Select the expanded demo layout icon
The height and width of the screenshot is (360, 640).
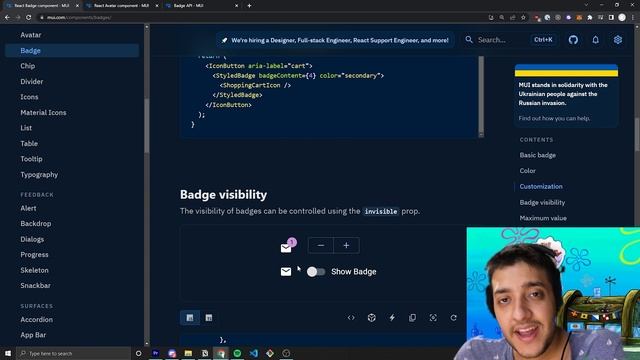(209, 318)
